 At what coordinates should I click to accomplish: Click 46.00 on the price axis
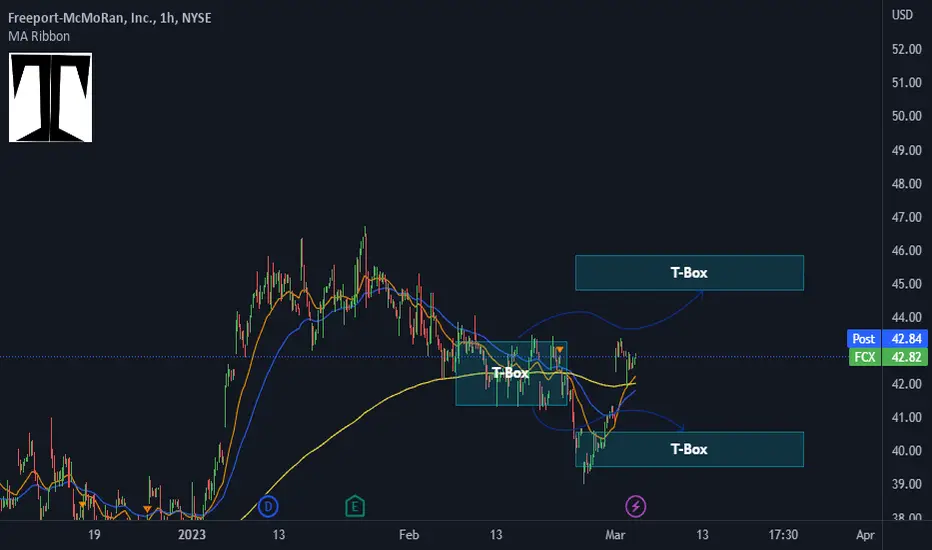(906, 250)
